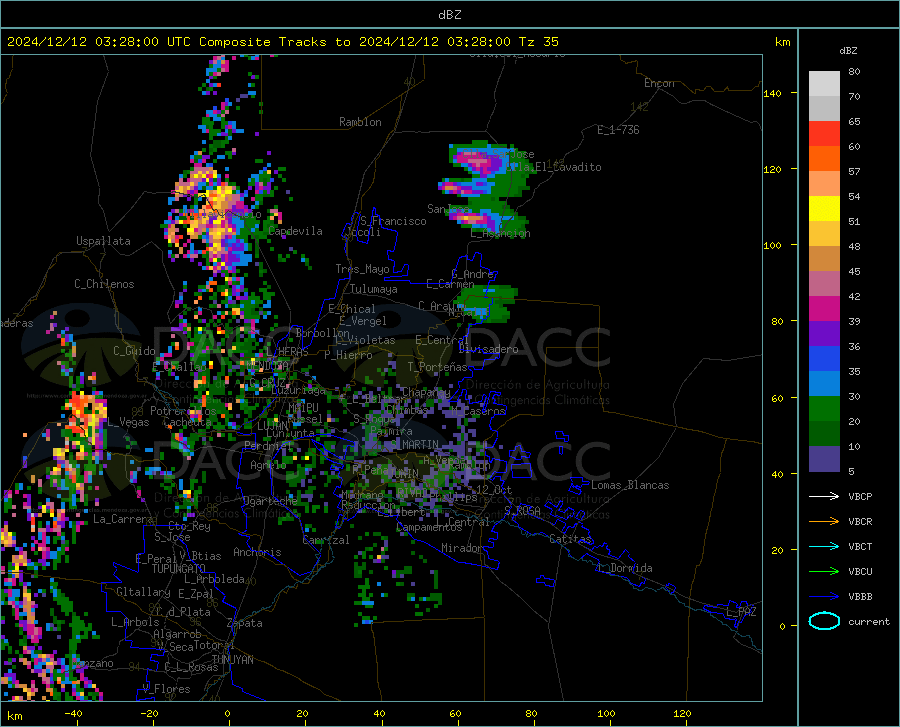
Task: Click the green VBCU arrow icon in legend
Action: tap(824, 572)
